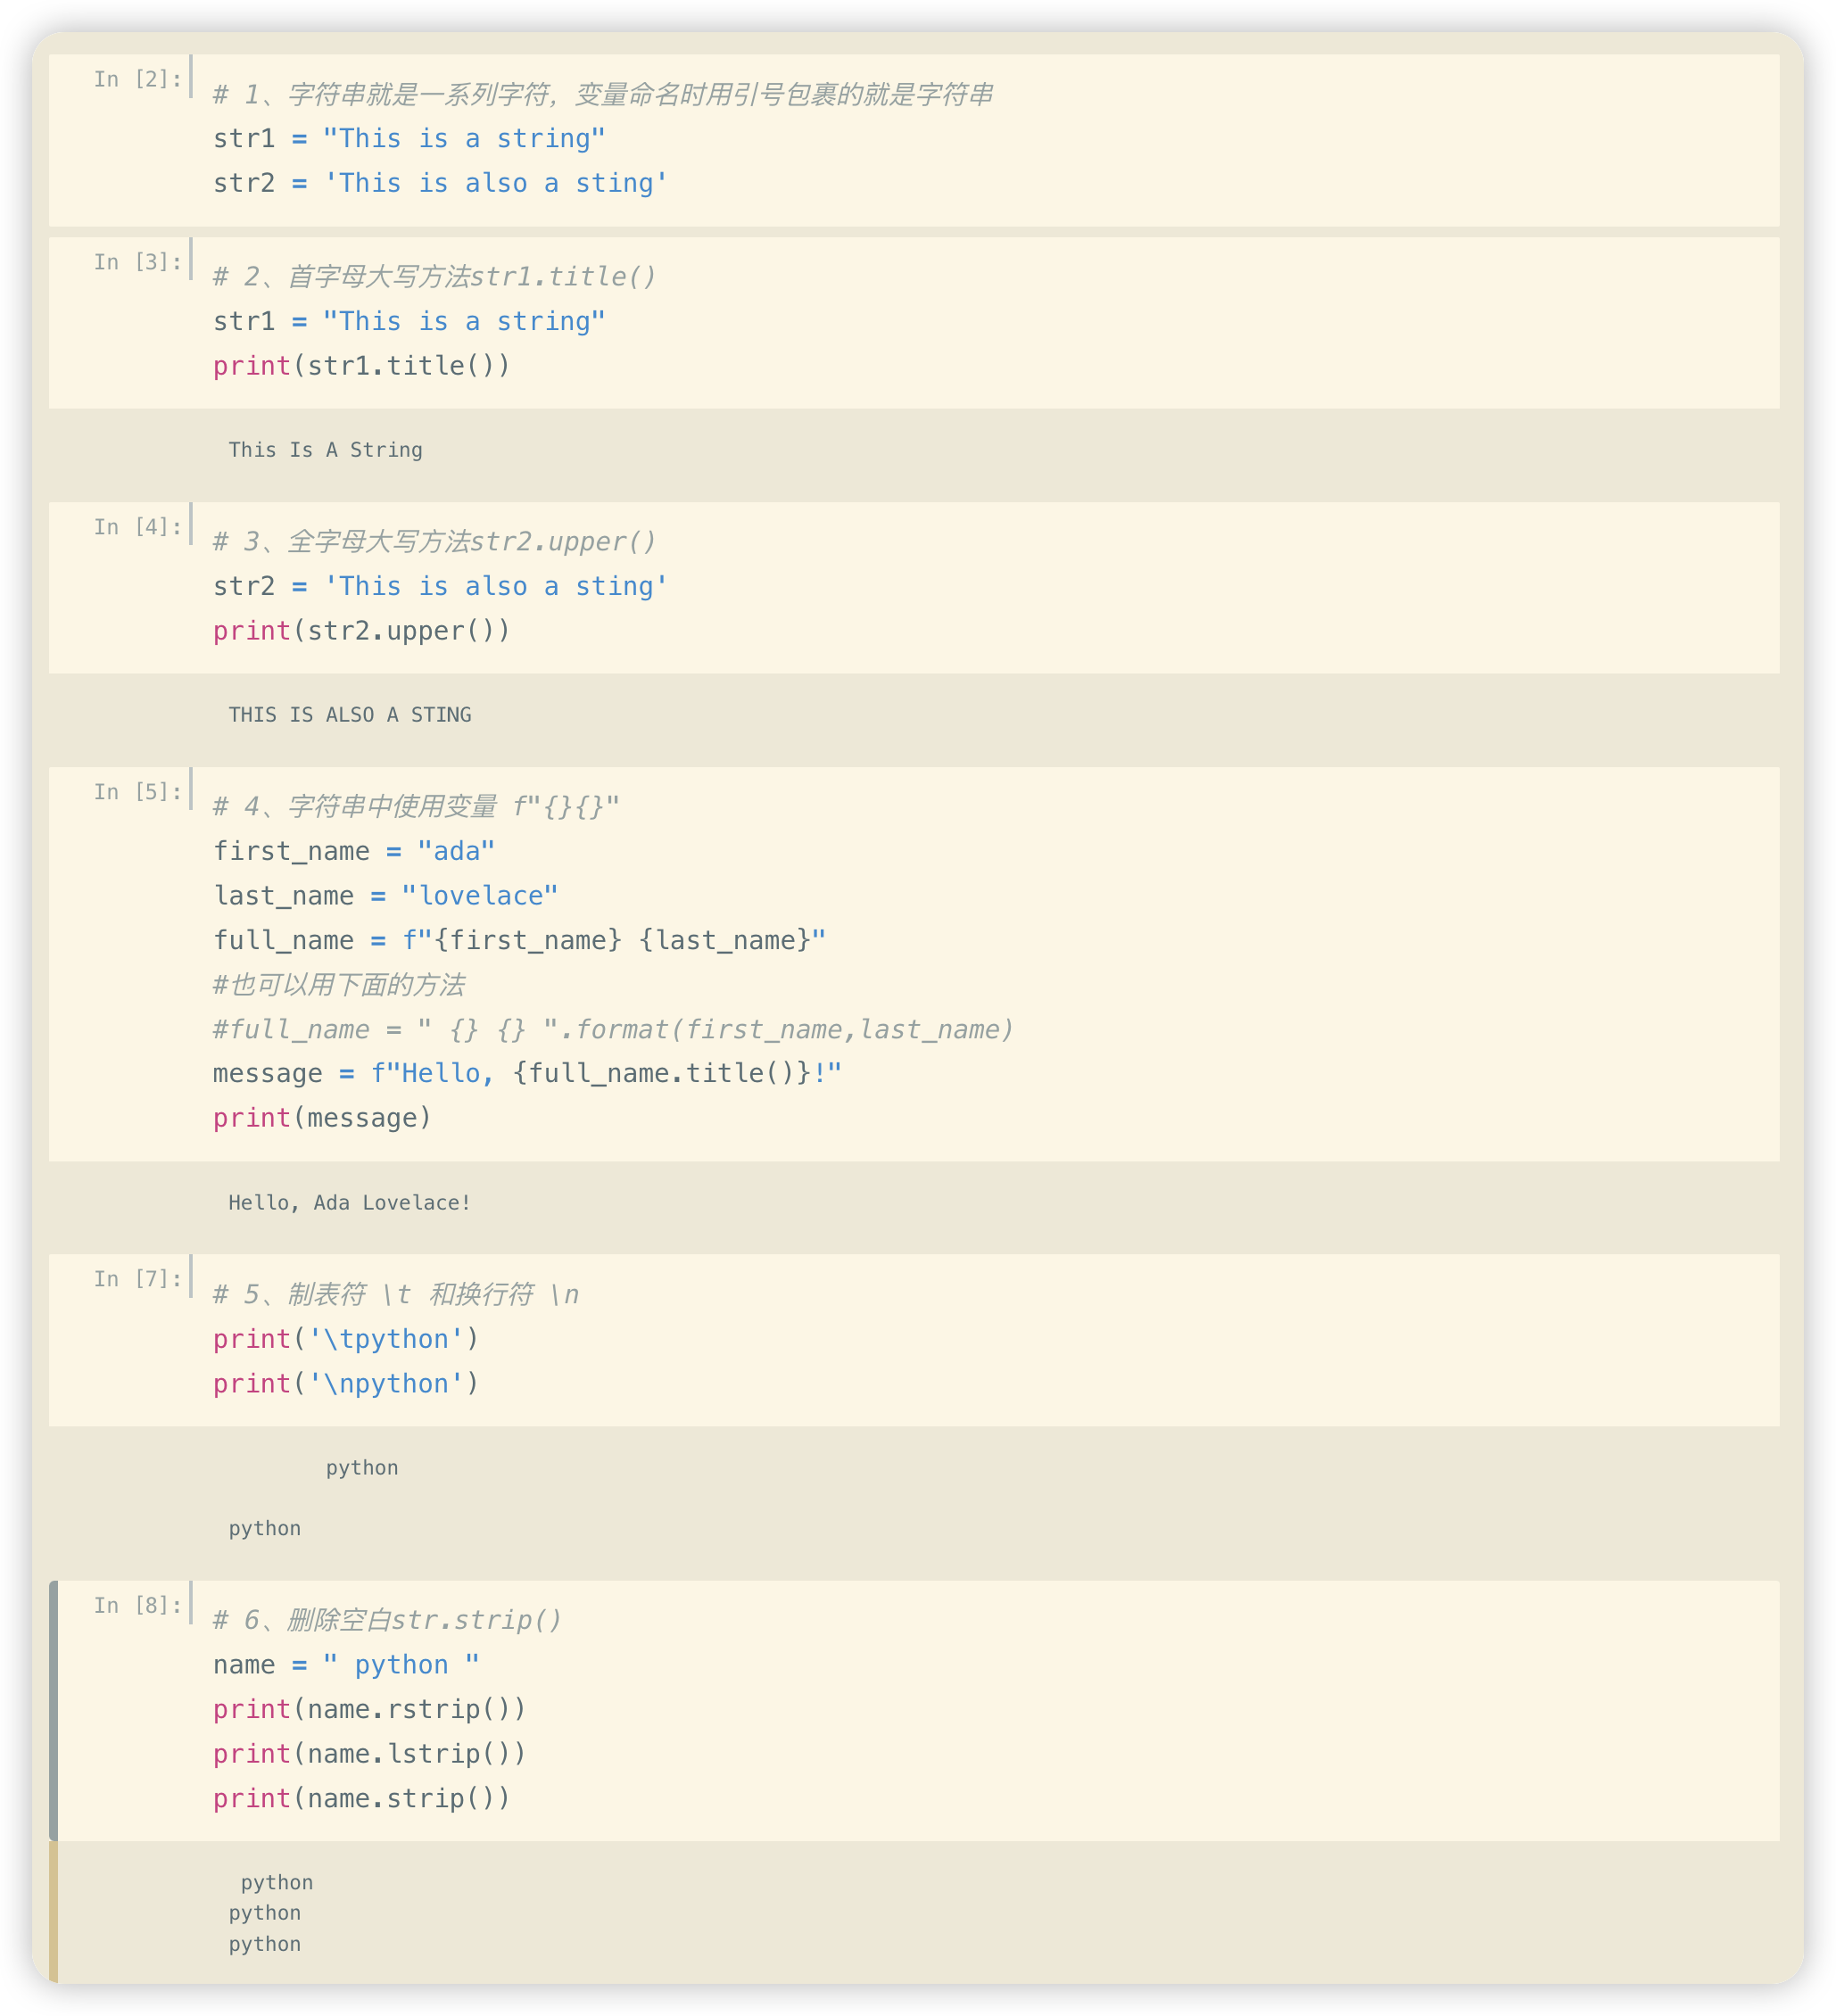Click the comment '#也可以用下面的方法'

339,985
